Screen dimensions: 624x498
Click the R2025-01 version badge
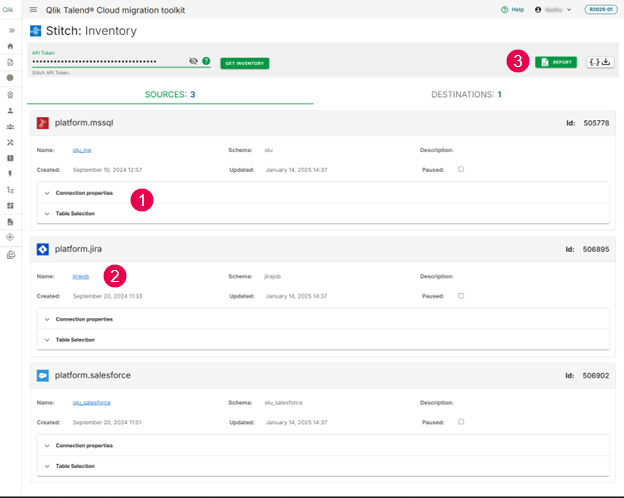[x=601, y=9]
